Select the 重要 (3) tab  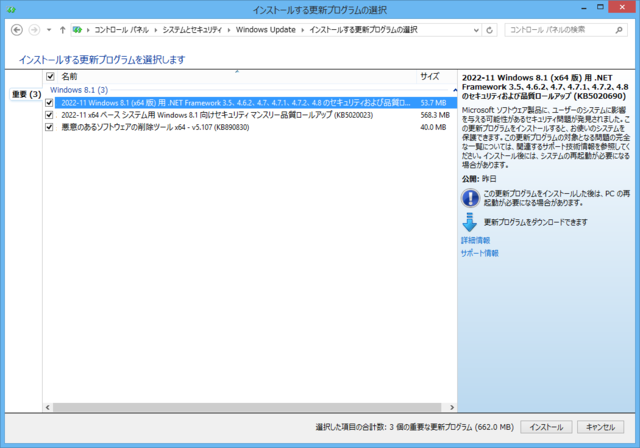coord(27,94)
